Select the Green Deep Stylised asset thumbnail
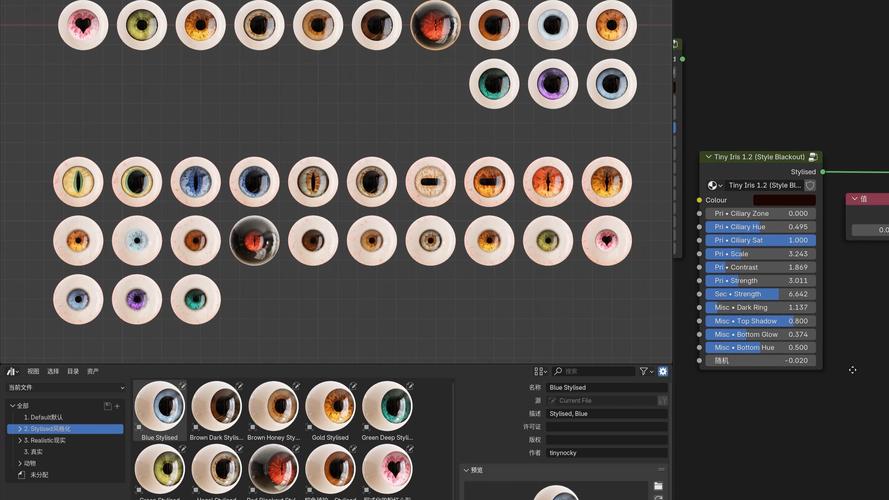This screenshot has height=500, width=889. tap(387, 411)
